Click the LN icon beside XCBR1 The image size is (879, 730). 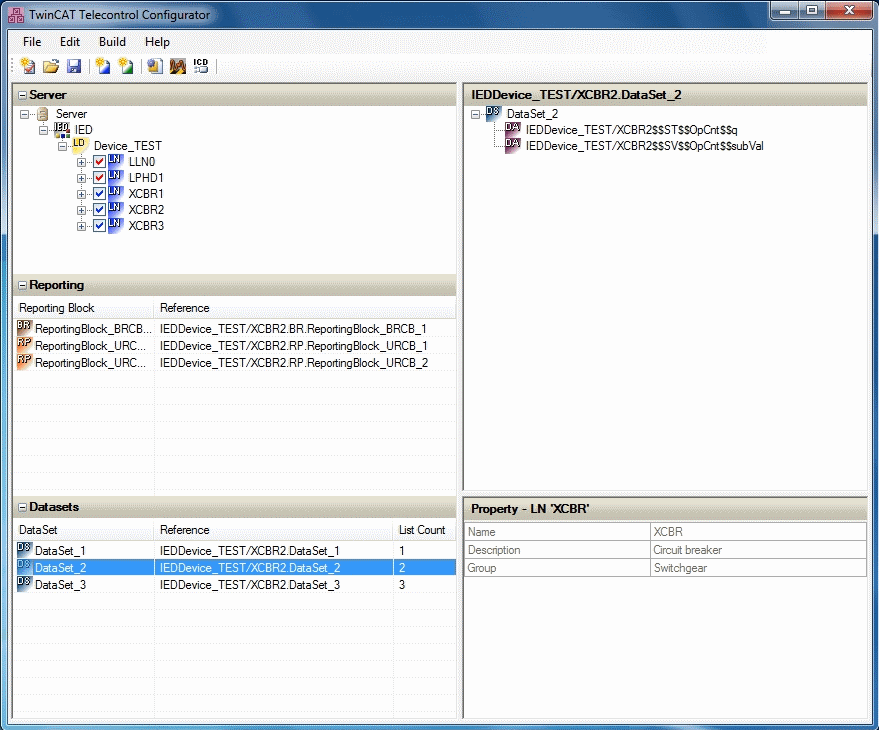(x=115, y=193)
